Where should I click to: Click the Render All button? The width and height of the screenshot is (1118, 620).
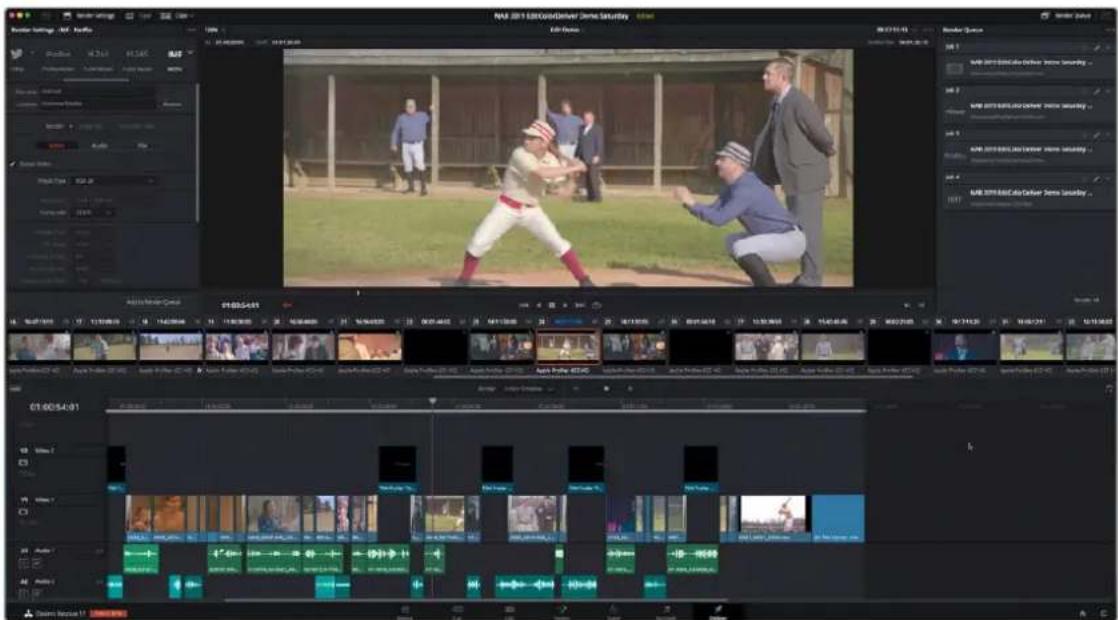click(1087, 300)
